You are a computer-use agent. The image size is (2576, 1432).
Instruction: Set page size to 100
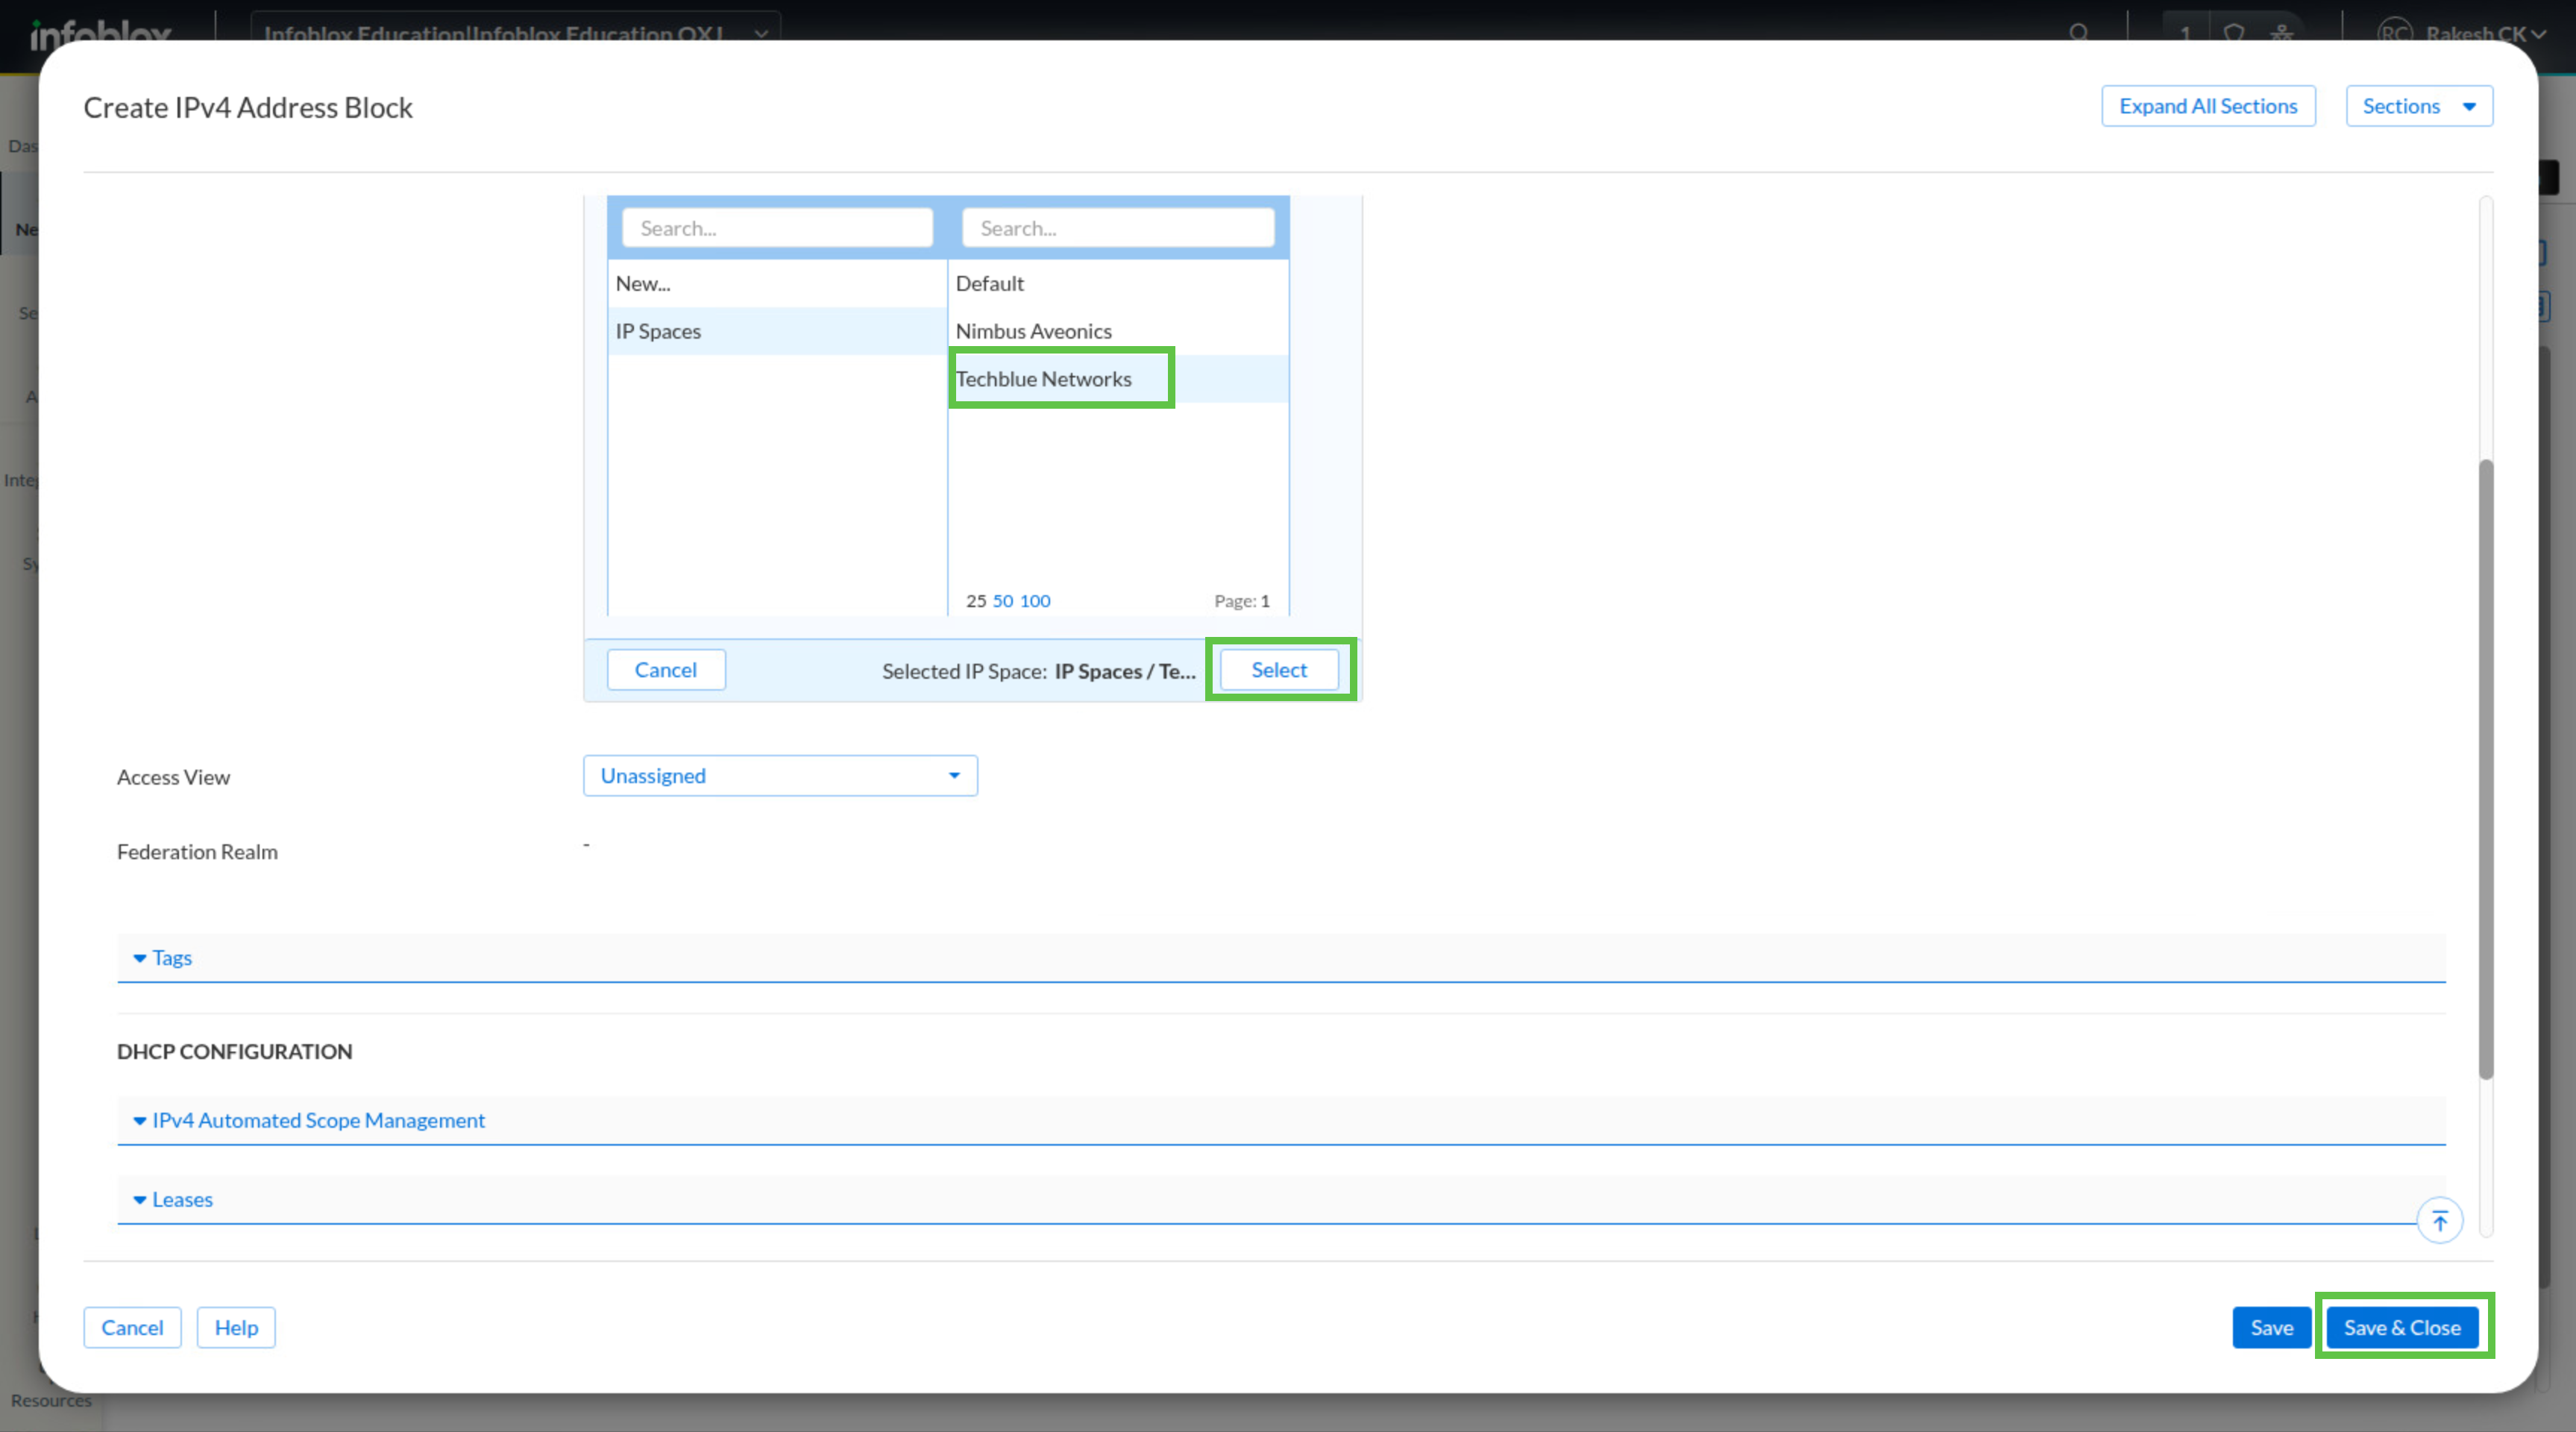pyautogui.click(x=1035, y=601)
